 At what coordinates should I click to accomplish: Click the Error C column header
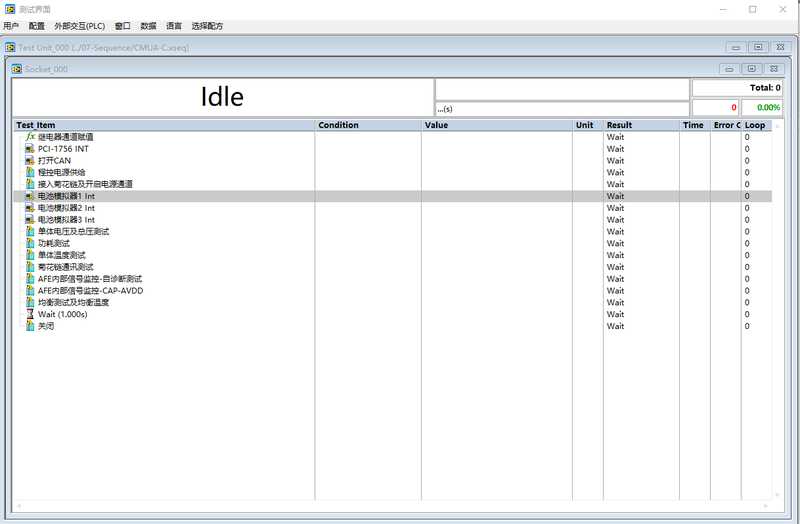click(x=726, y=125)
